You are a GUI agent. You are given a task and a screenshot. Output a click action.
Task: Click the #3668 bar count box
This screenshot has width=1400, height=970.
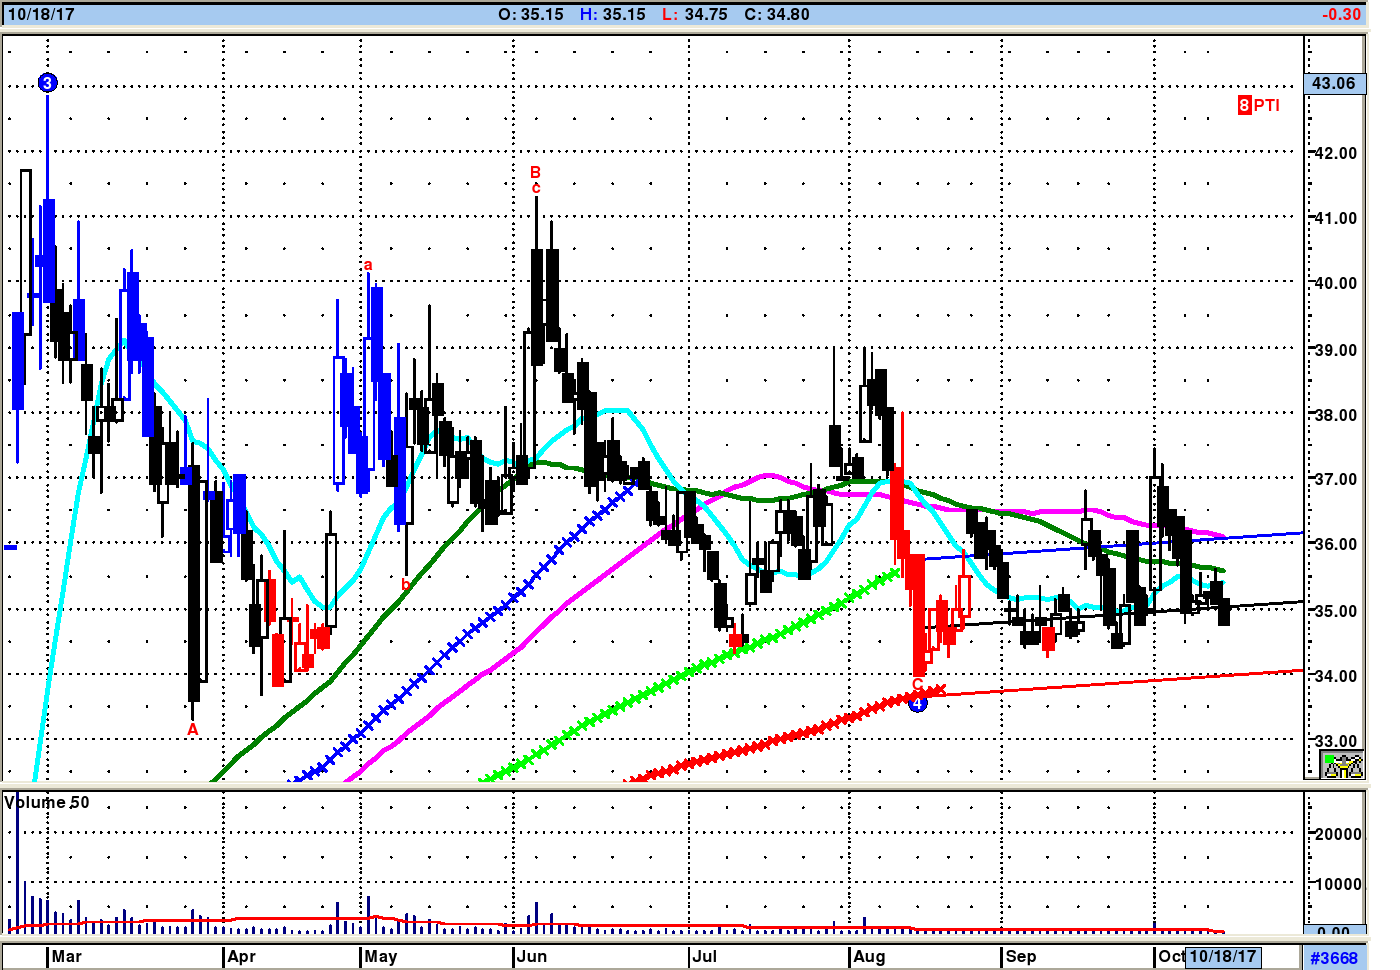[1333, 958]
